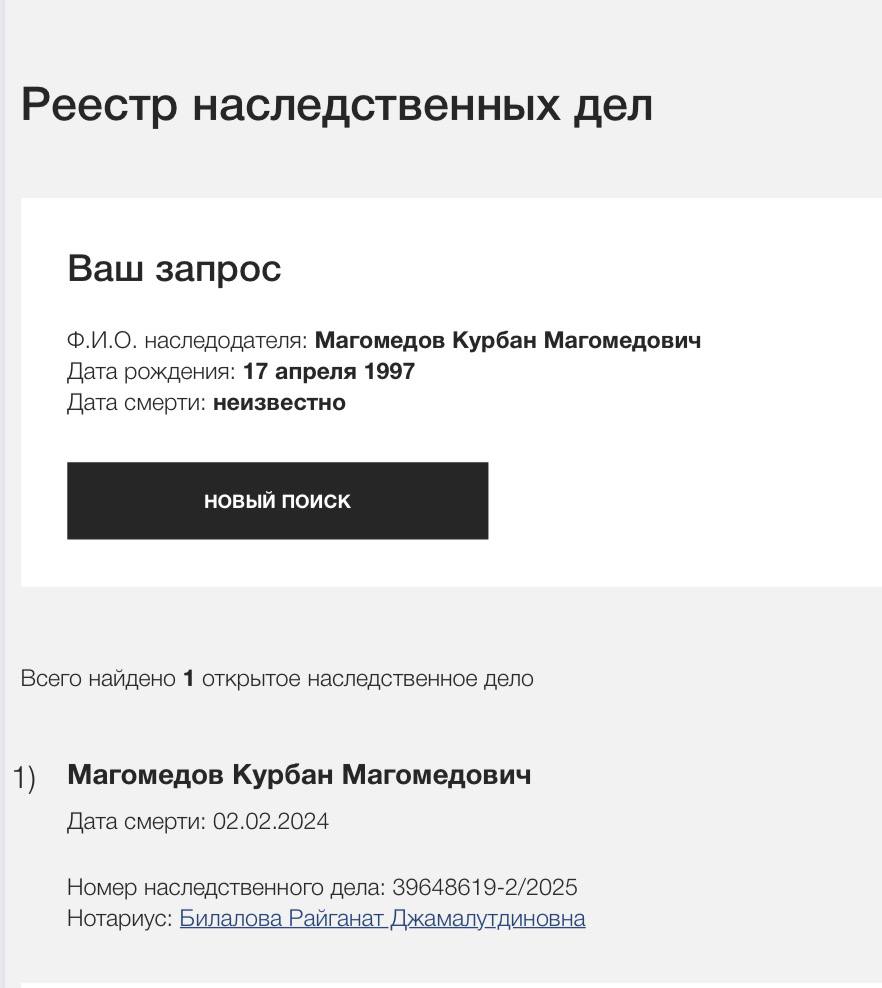Select the bold name in Ваш запрос
Screen dimensions: 882x988
coord(507,340)
